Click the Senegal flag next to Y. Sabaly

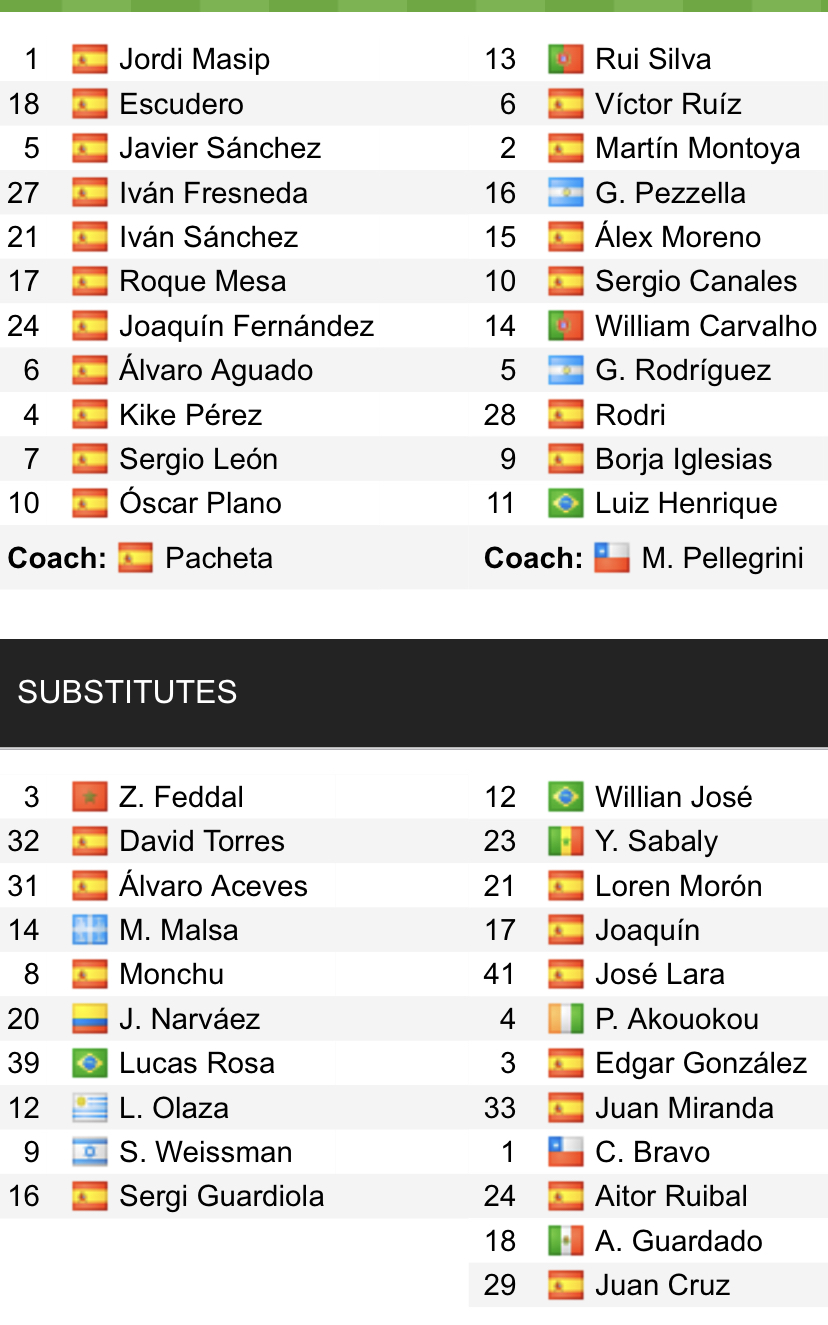[x=566, y=841]
